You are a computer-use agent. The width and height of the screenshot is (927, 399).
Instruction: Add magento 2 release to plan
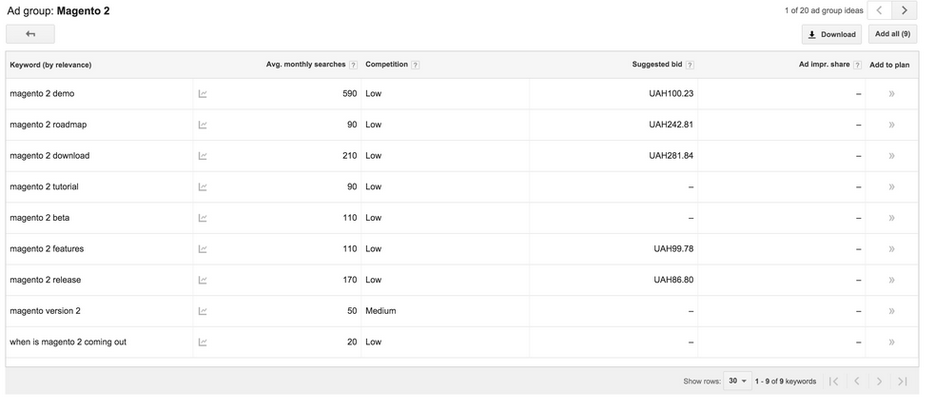click(x=892, y=280)
